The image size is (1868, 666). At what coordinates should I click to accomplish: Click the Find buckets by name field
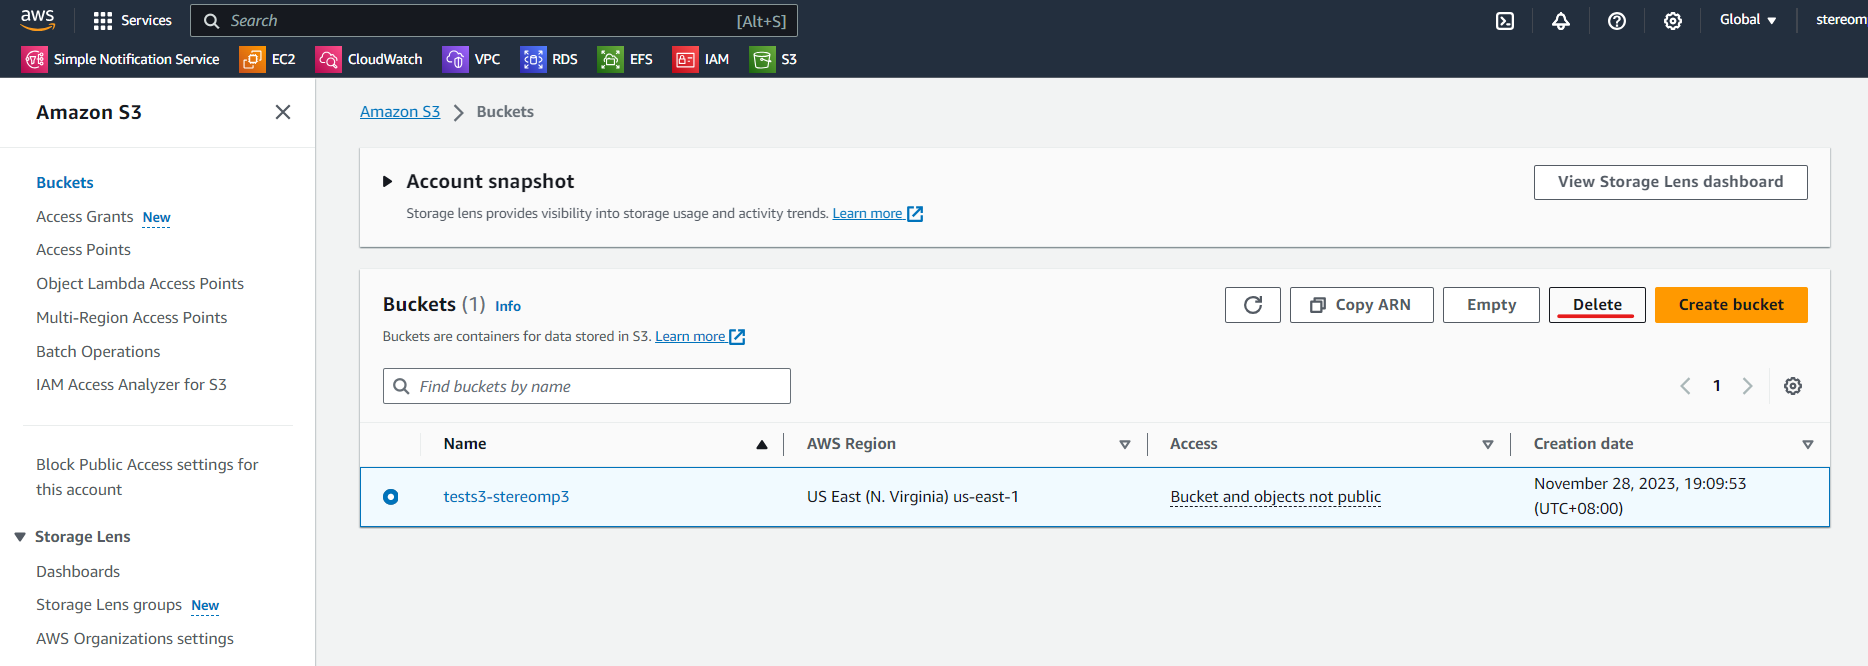587,386
